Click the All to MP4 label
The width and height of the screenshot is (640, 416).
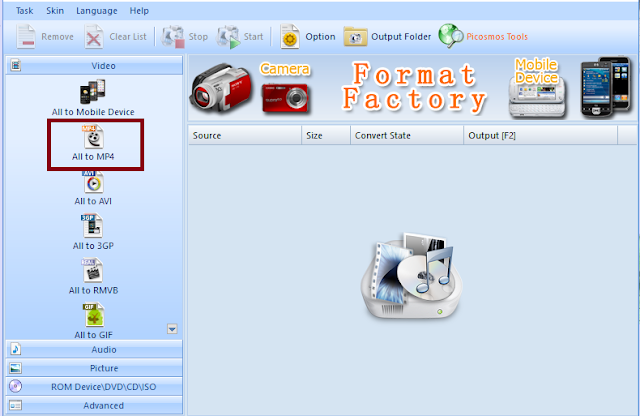(93, 157)
